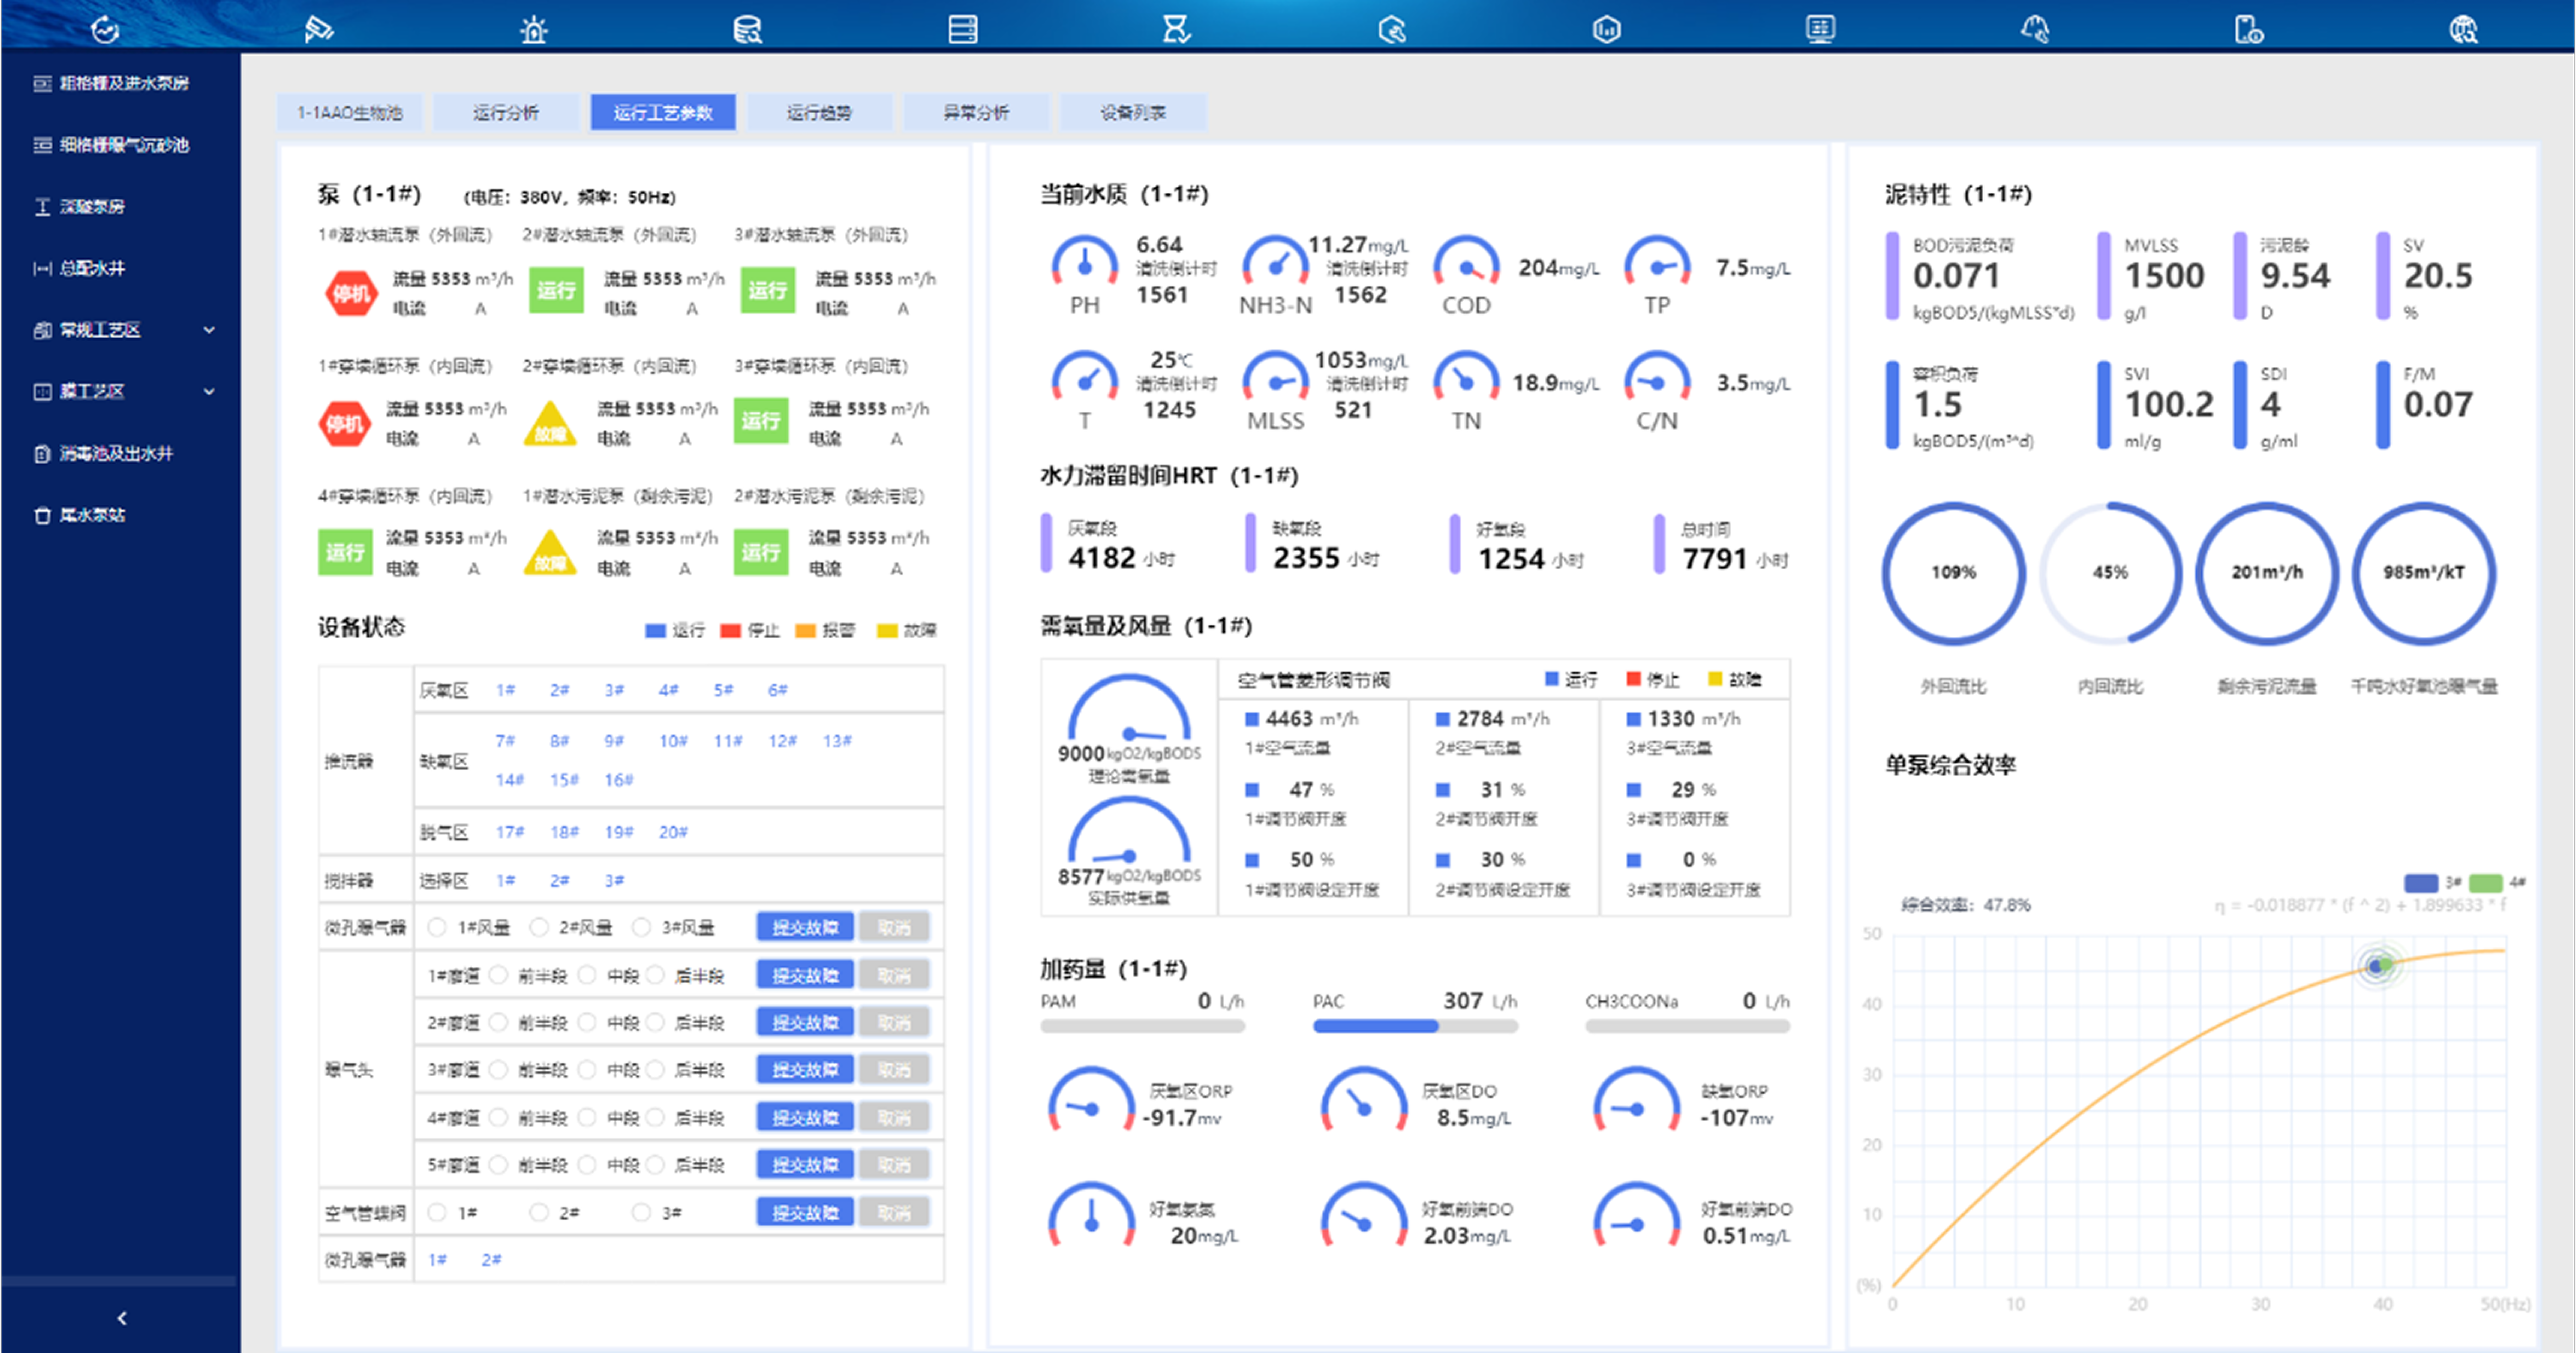Image resolution: width=2576 pixels, height=1353 pixels.
Task: Click the green 运行 icon of 2#潜水污泥泵
Action: [761, 552]
